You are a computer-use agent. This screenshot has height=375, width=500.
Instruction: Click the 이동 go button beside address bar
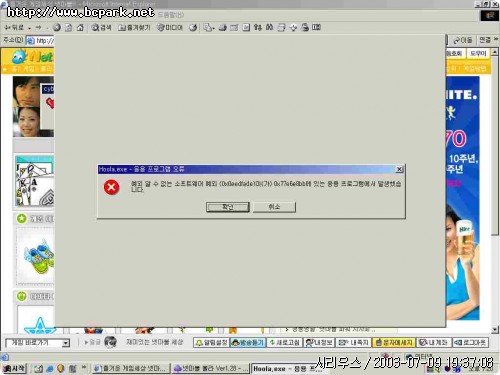pyautogui.click(x=463, y=41)
